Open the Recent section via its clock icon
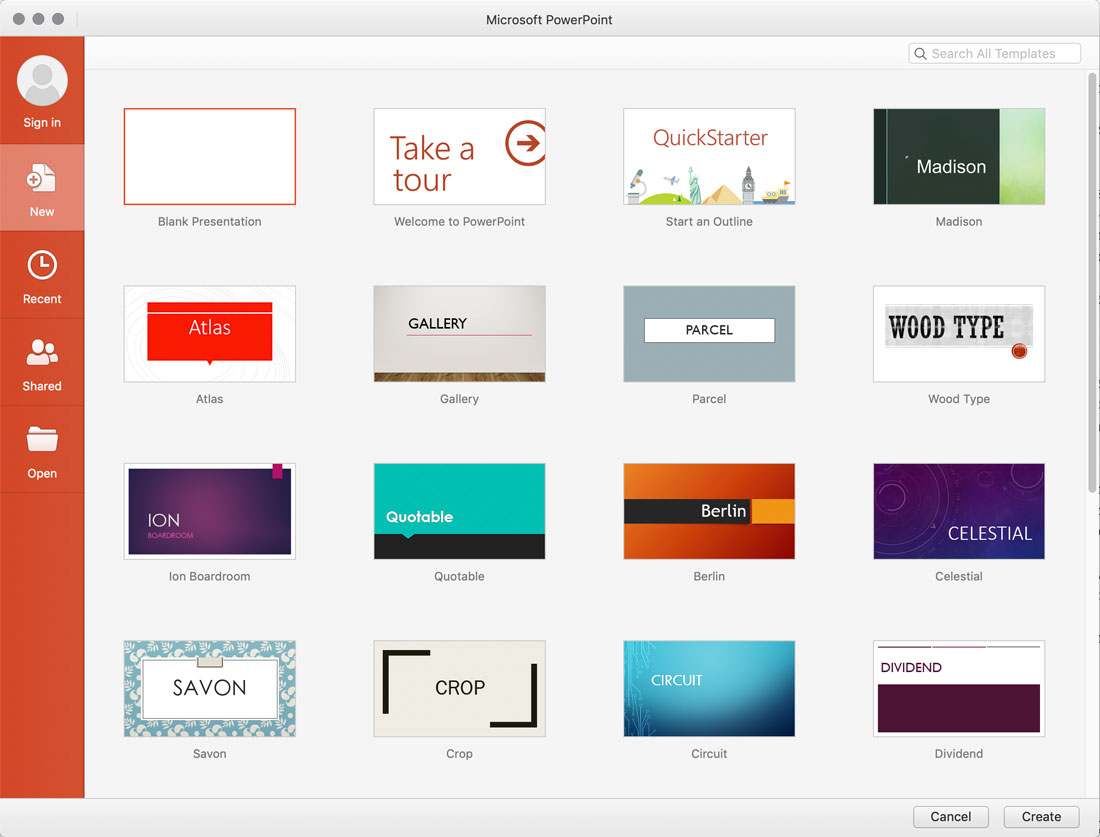The height and width of the screenshot is (837, 1100). tap(41, 265)
